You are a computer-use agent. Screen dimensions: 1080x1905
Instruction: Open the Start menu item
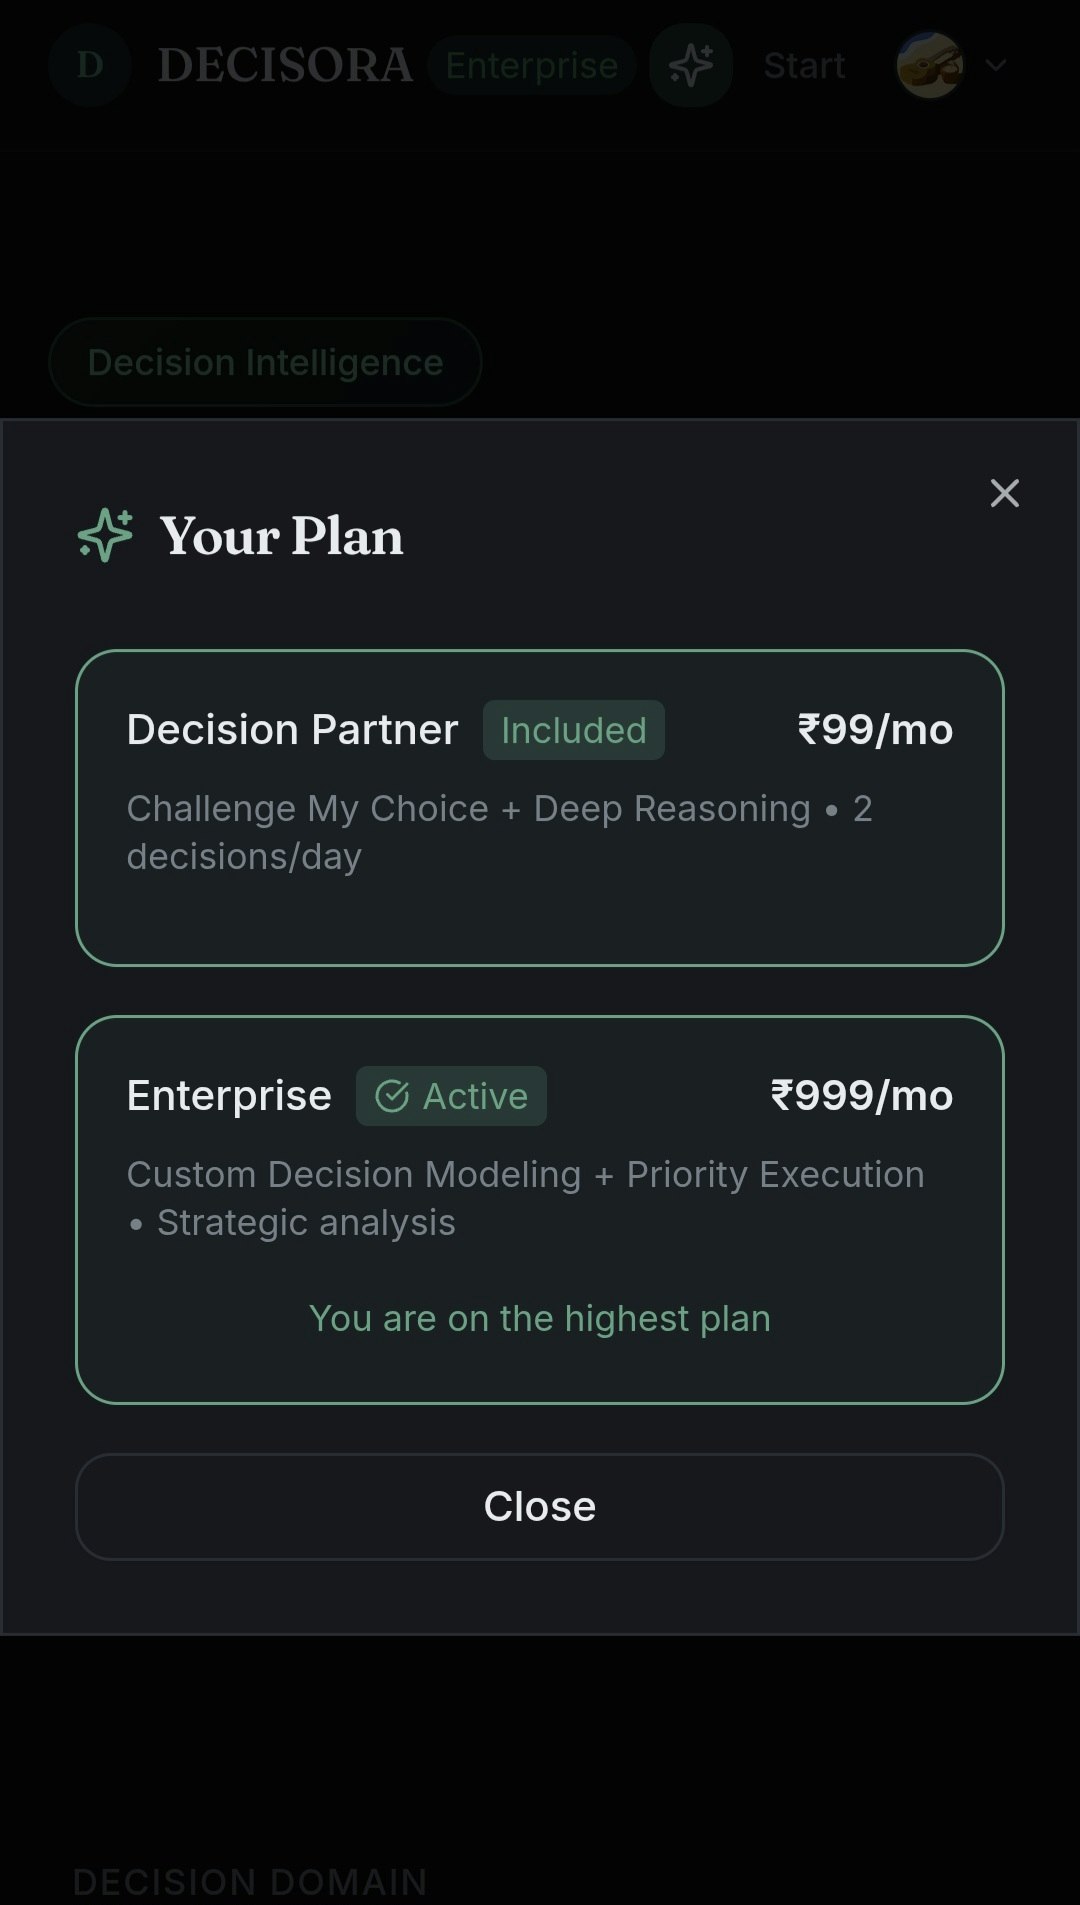[804, 65]
